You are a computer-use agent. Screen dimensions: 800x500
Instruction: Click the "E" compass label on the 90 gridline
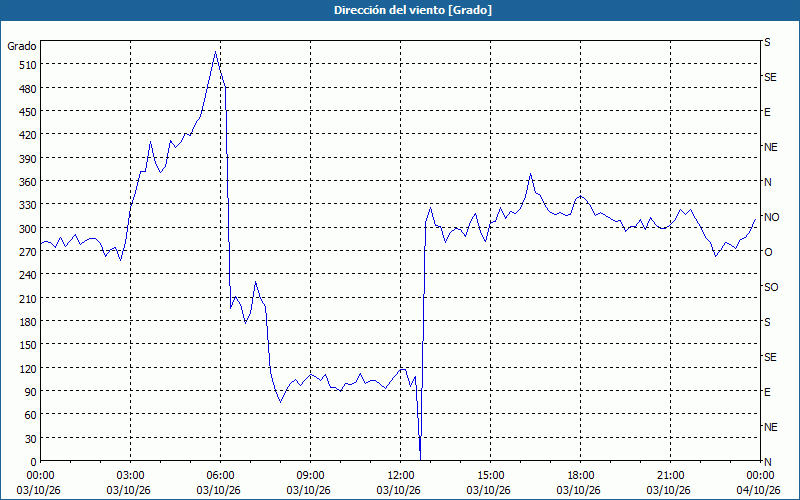767,392
